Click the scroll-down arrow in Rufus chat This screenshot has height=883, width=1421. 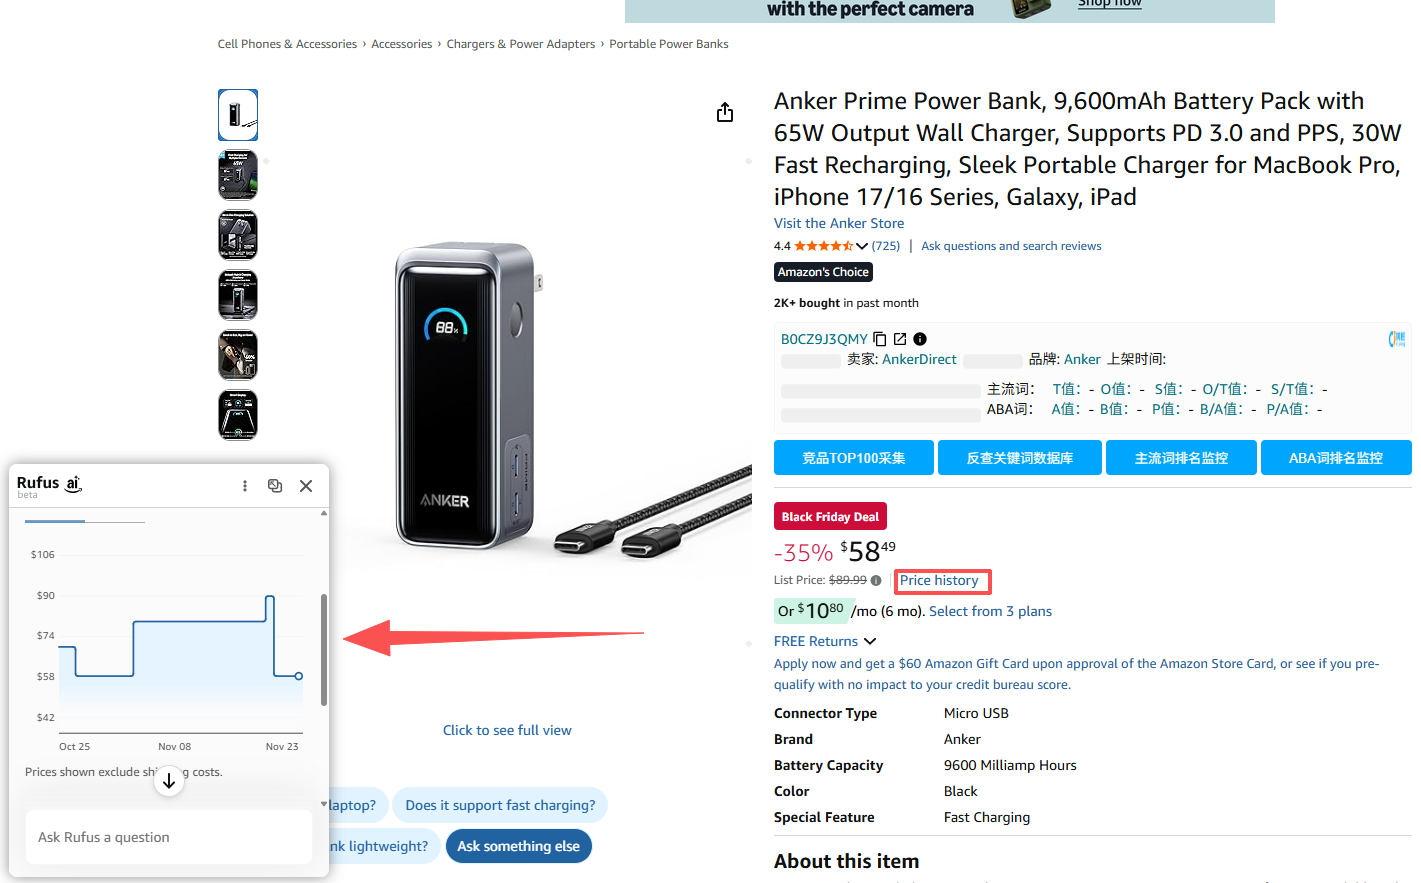coord(169,781)
